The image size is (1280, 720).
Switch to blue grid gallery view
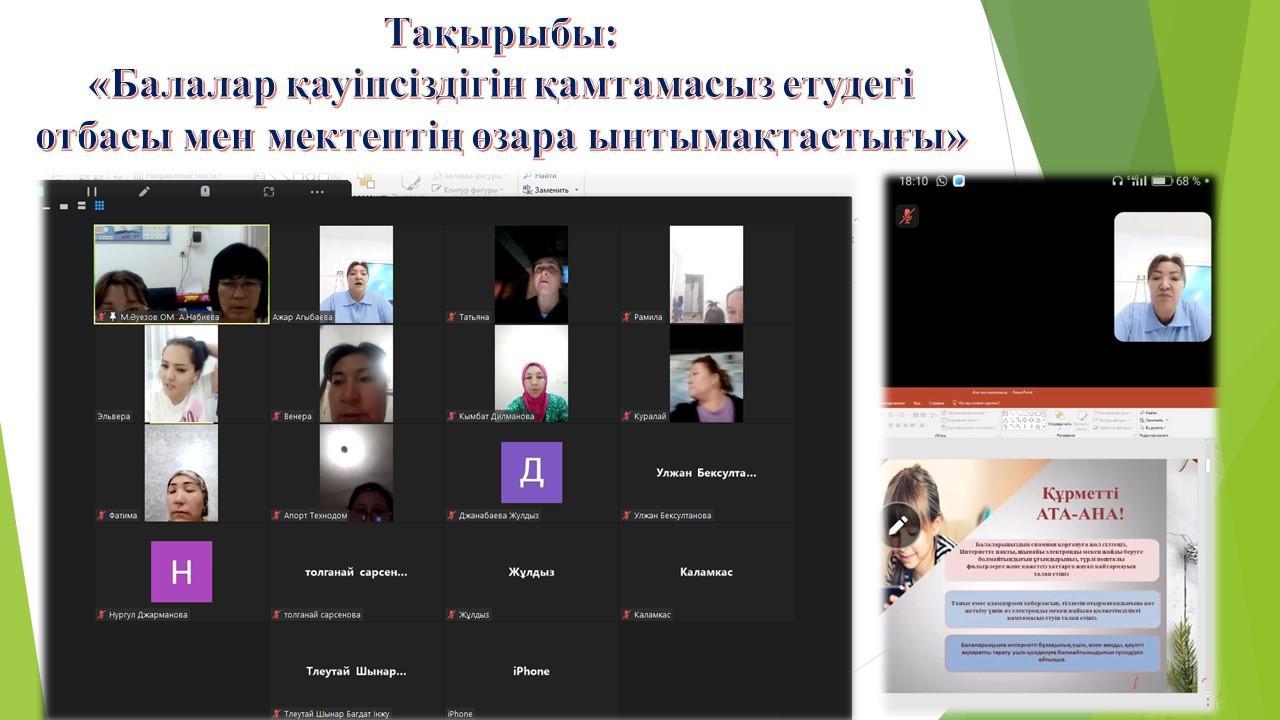[x=99, y=206]
